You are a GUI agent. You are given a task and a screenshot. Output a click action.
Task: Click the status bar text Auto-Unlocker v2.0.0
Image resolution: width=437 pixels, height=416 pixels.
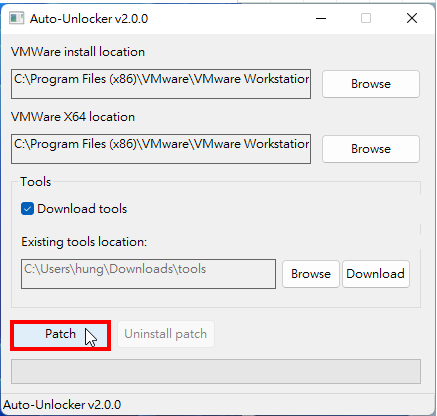[62, 405]
